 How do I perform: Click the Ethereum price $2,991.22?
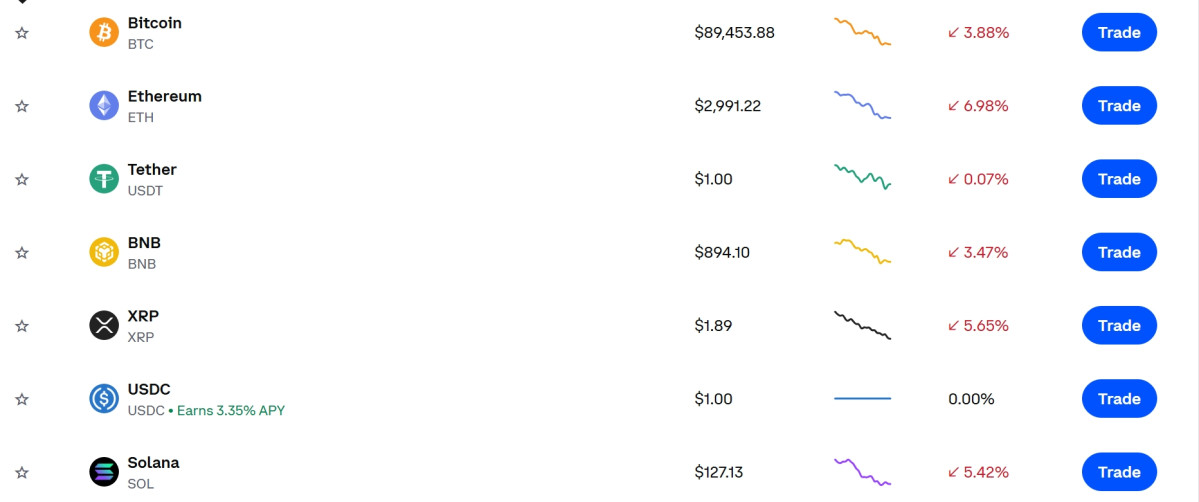tap(727, 106)
